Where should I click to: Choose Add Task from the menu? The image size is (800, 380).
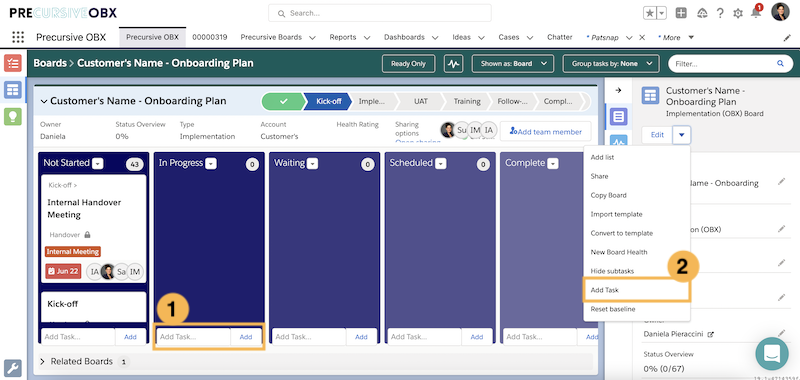point(637,290)
